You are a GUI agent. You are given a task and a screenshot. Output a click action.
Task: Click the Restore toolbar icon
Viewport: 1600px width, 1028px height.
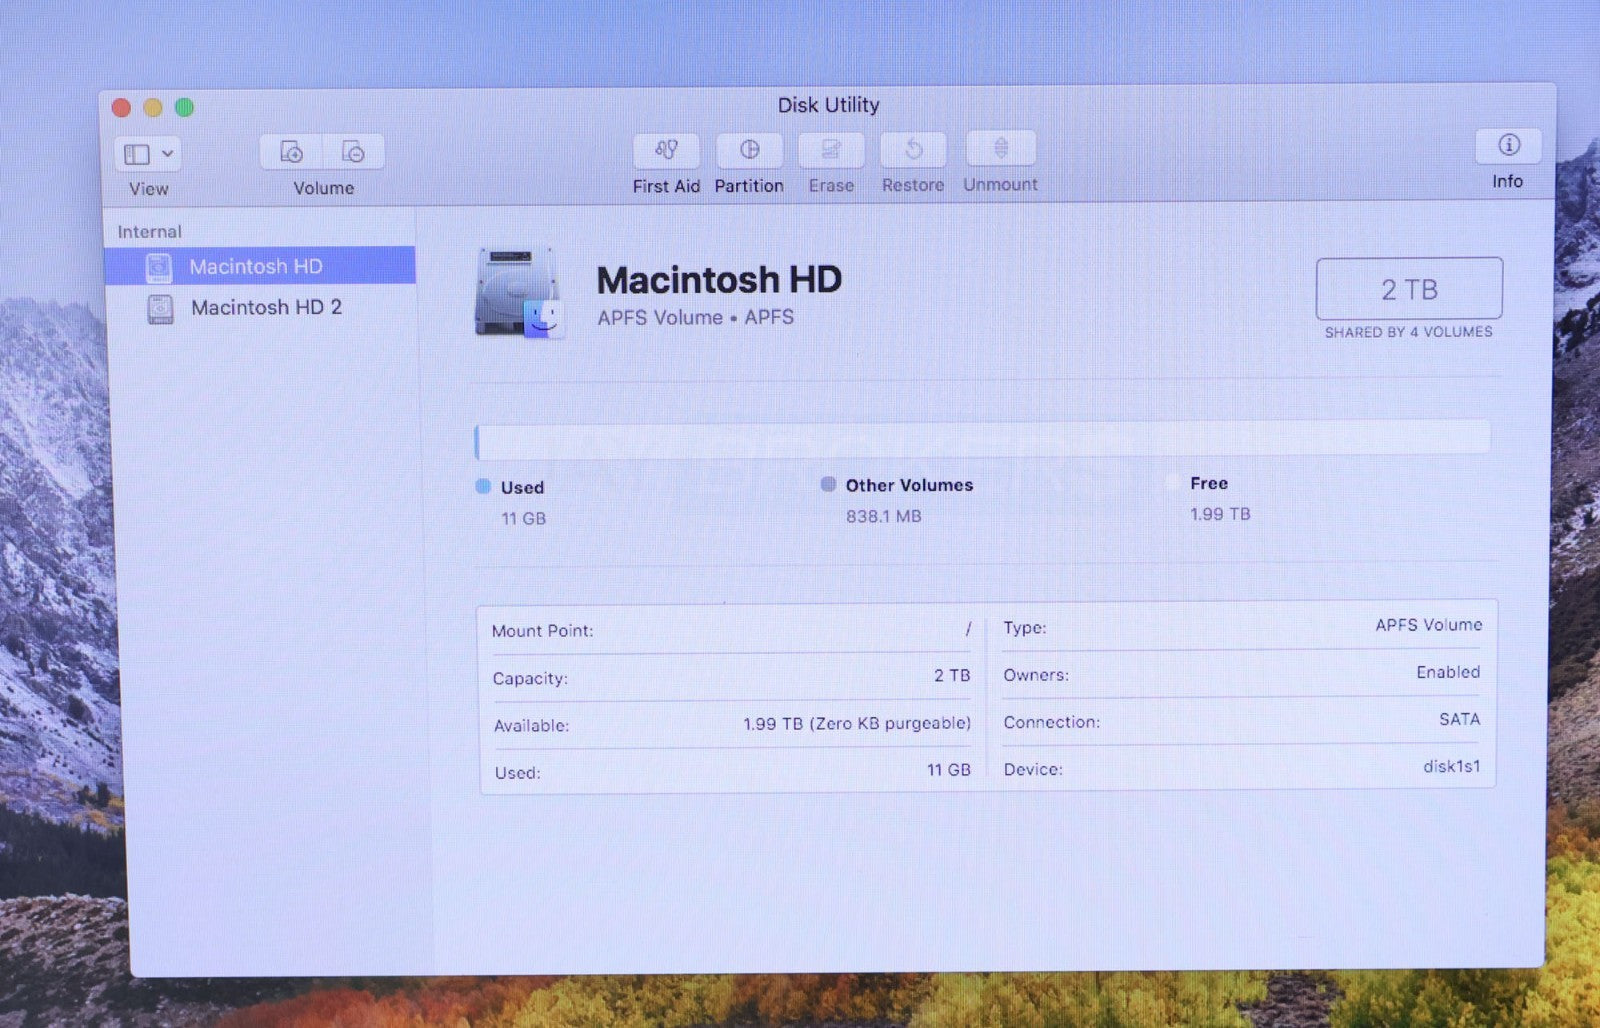click(913, 150)
